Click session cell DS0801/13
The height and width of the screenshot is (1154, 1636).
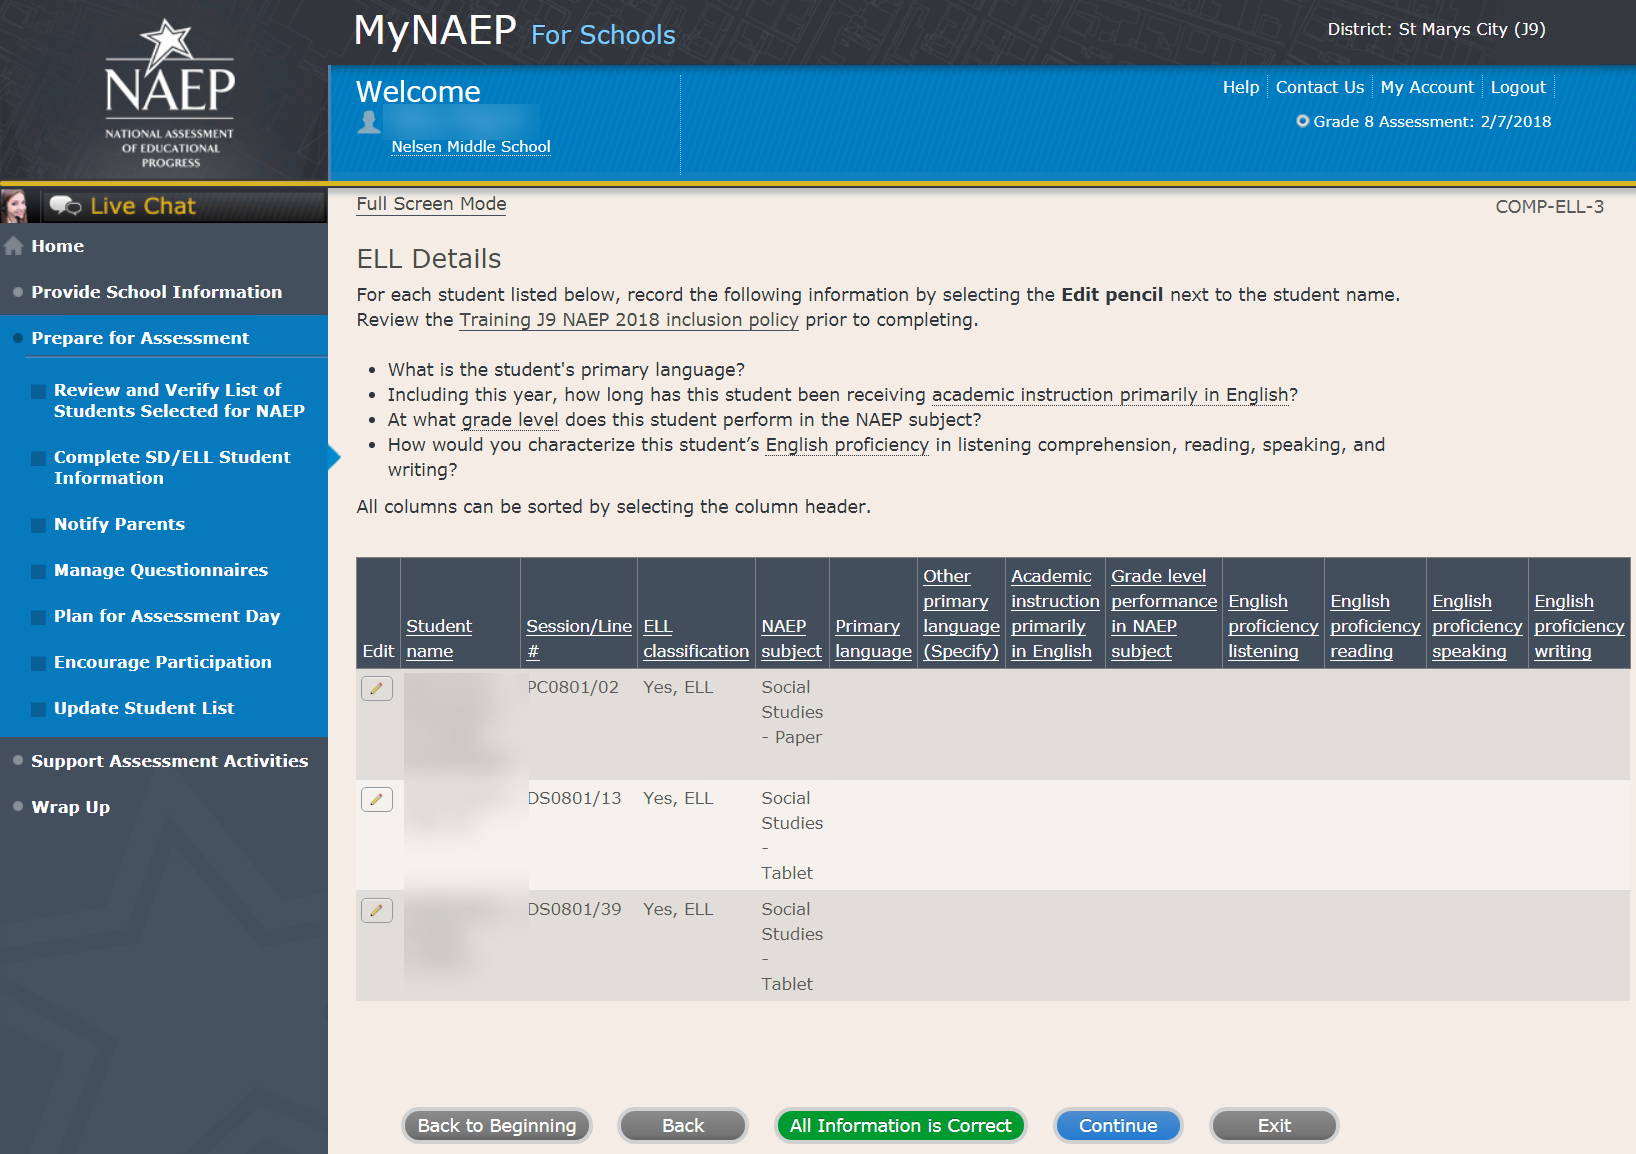point(574,798)
